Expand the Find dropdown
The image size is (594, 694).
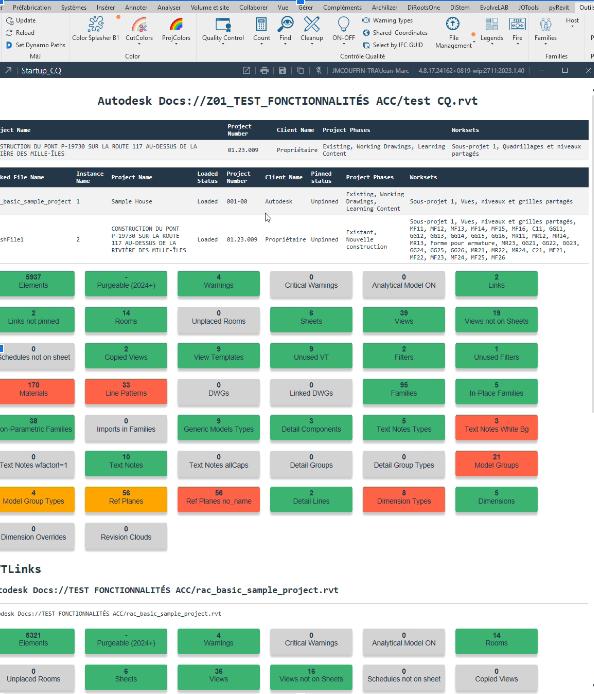click(x=285, y=44)
